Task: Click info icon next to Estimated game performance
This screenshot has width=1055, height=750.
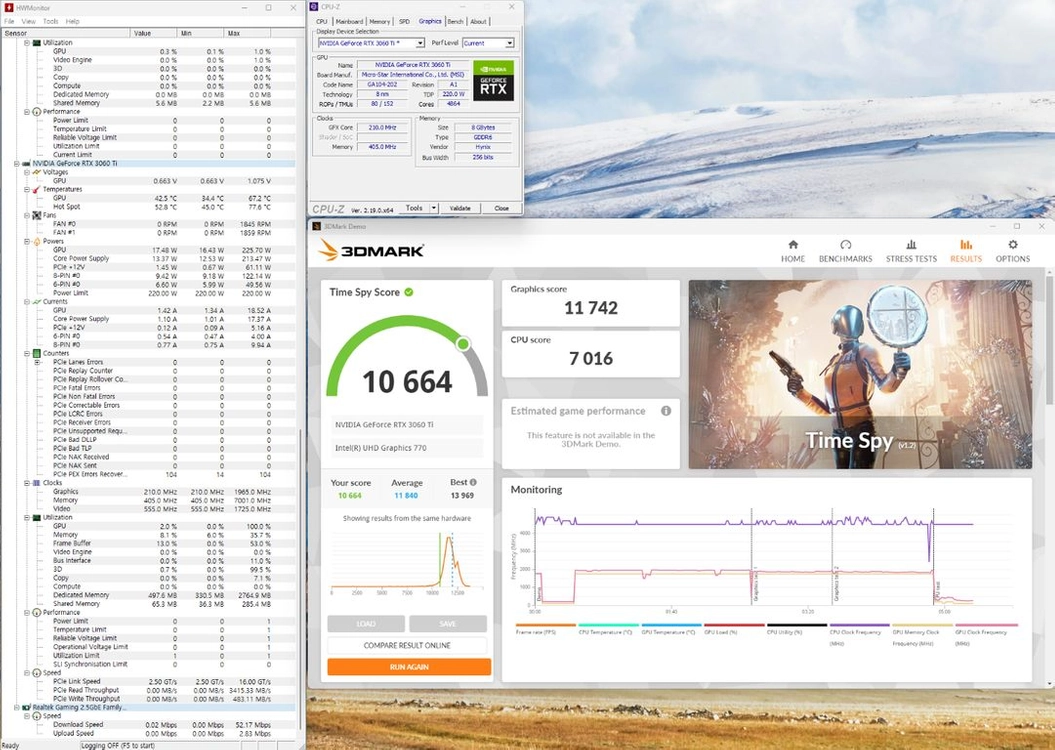Action: click(x=665, y=410)
